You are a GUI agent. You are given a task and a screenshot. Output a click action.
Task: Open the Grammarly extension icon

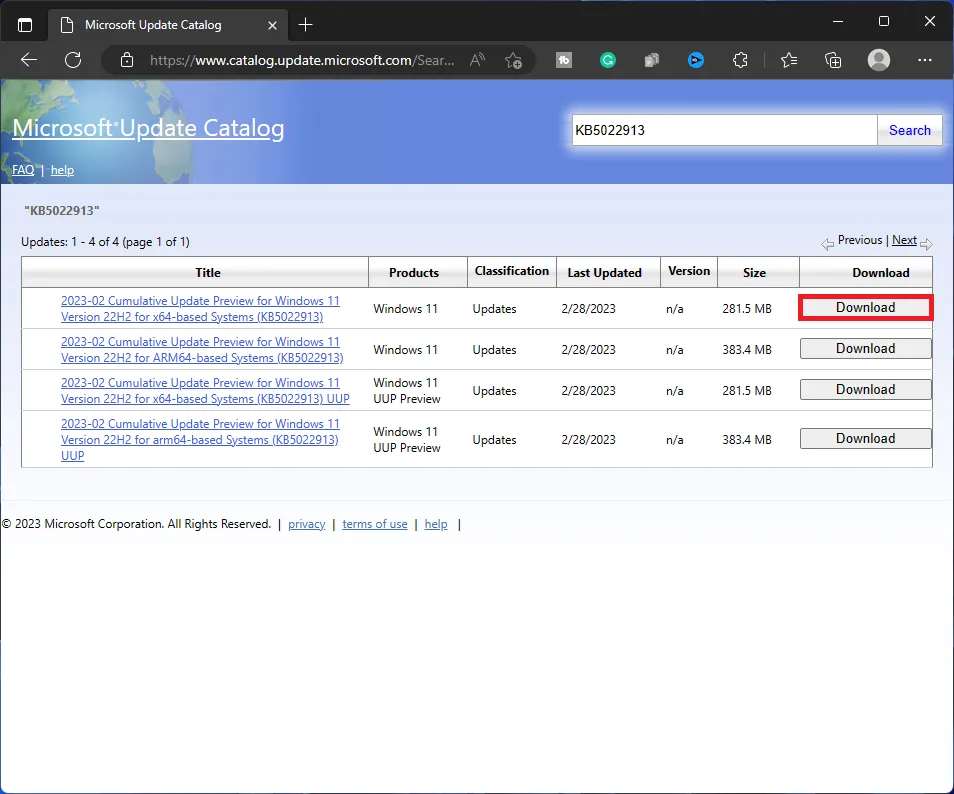coord(608,60)
